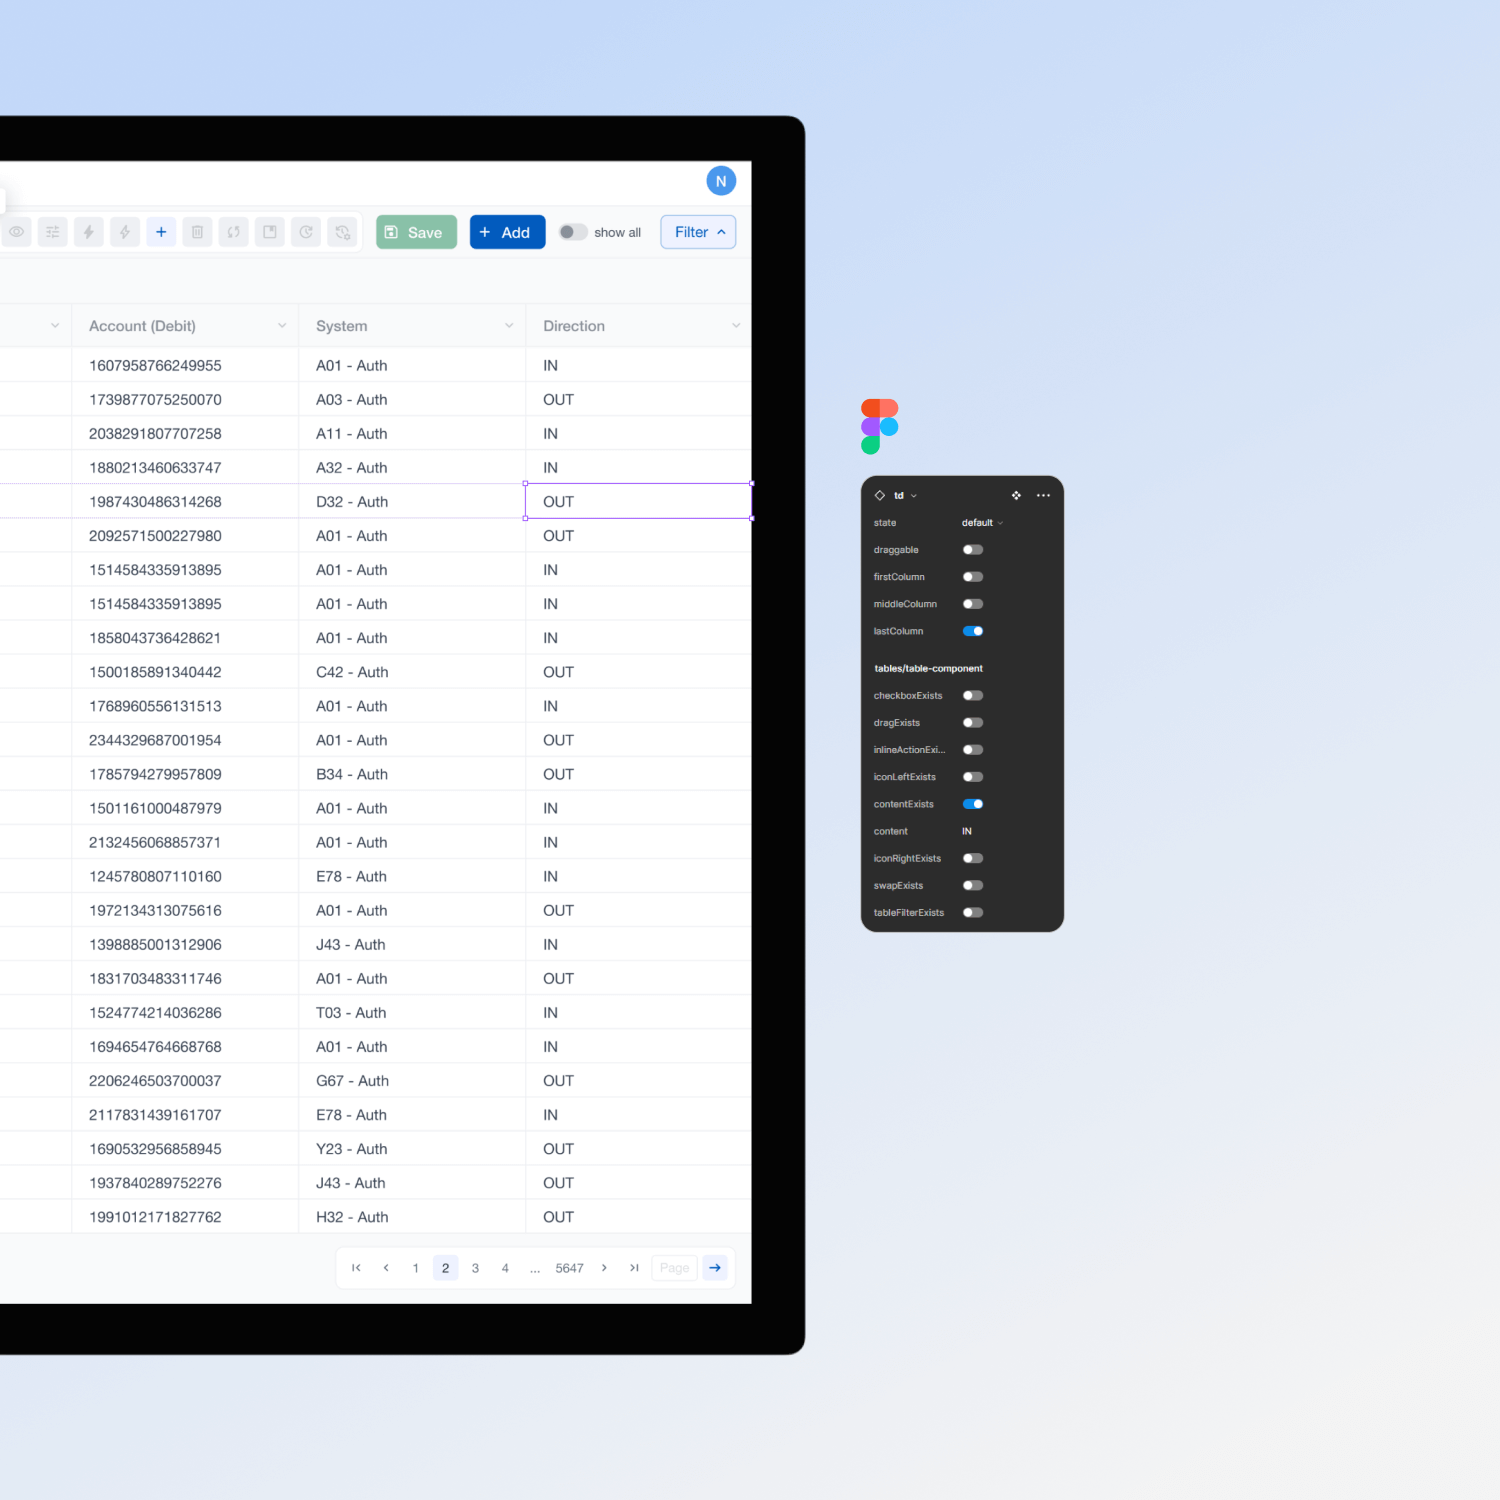Viewport: 1500px width, 1500px height.
Task: Open the System column header dropdown
Action: tap(509, 326)
